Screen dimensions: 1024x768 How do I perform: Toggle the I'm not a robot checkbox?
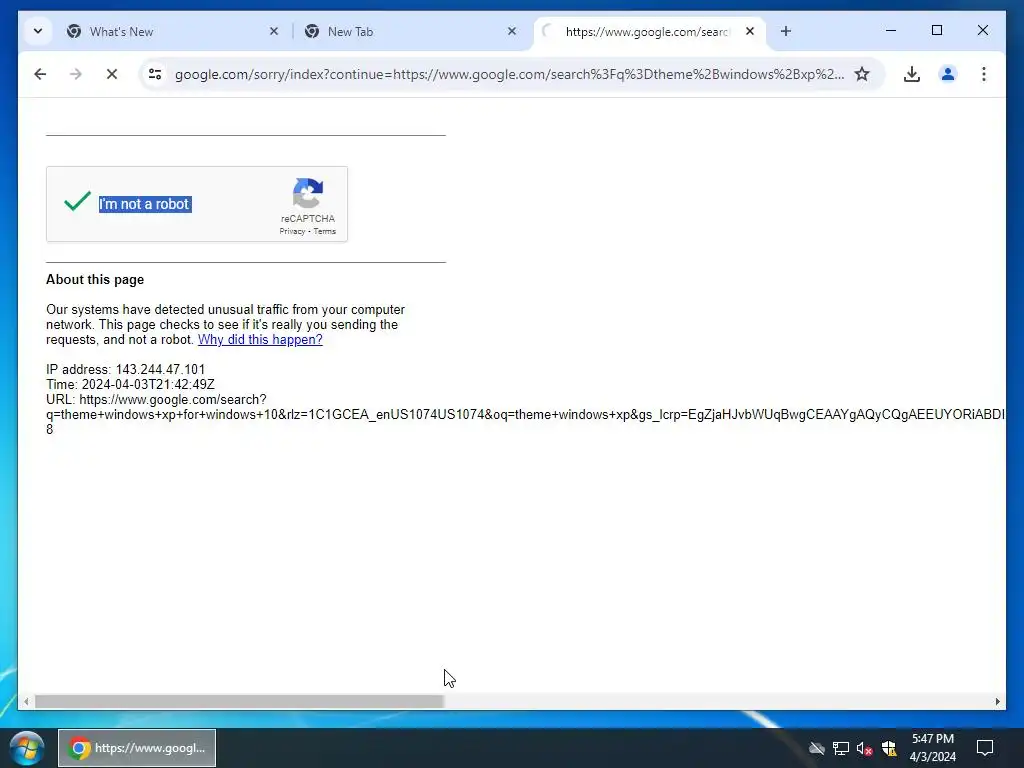(77, 201)
